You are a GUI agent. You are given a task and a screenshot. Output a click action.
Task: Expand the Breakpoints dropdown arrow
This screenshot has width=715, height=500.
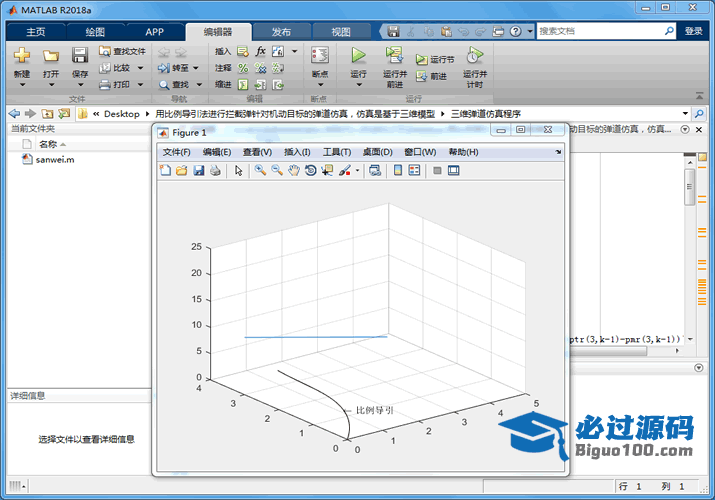tap(320, 85)
